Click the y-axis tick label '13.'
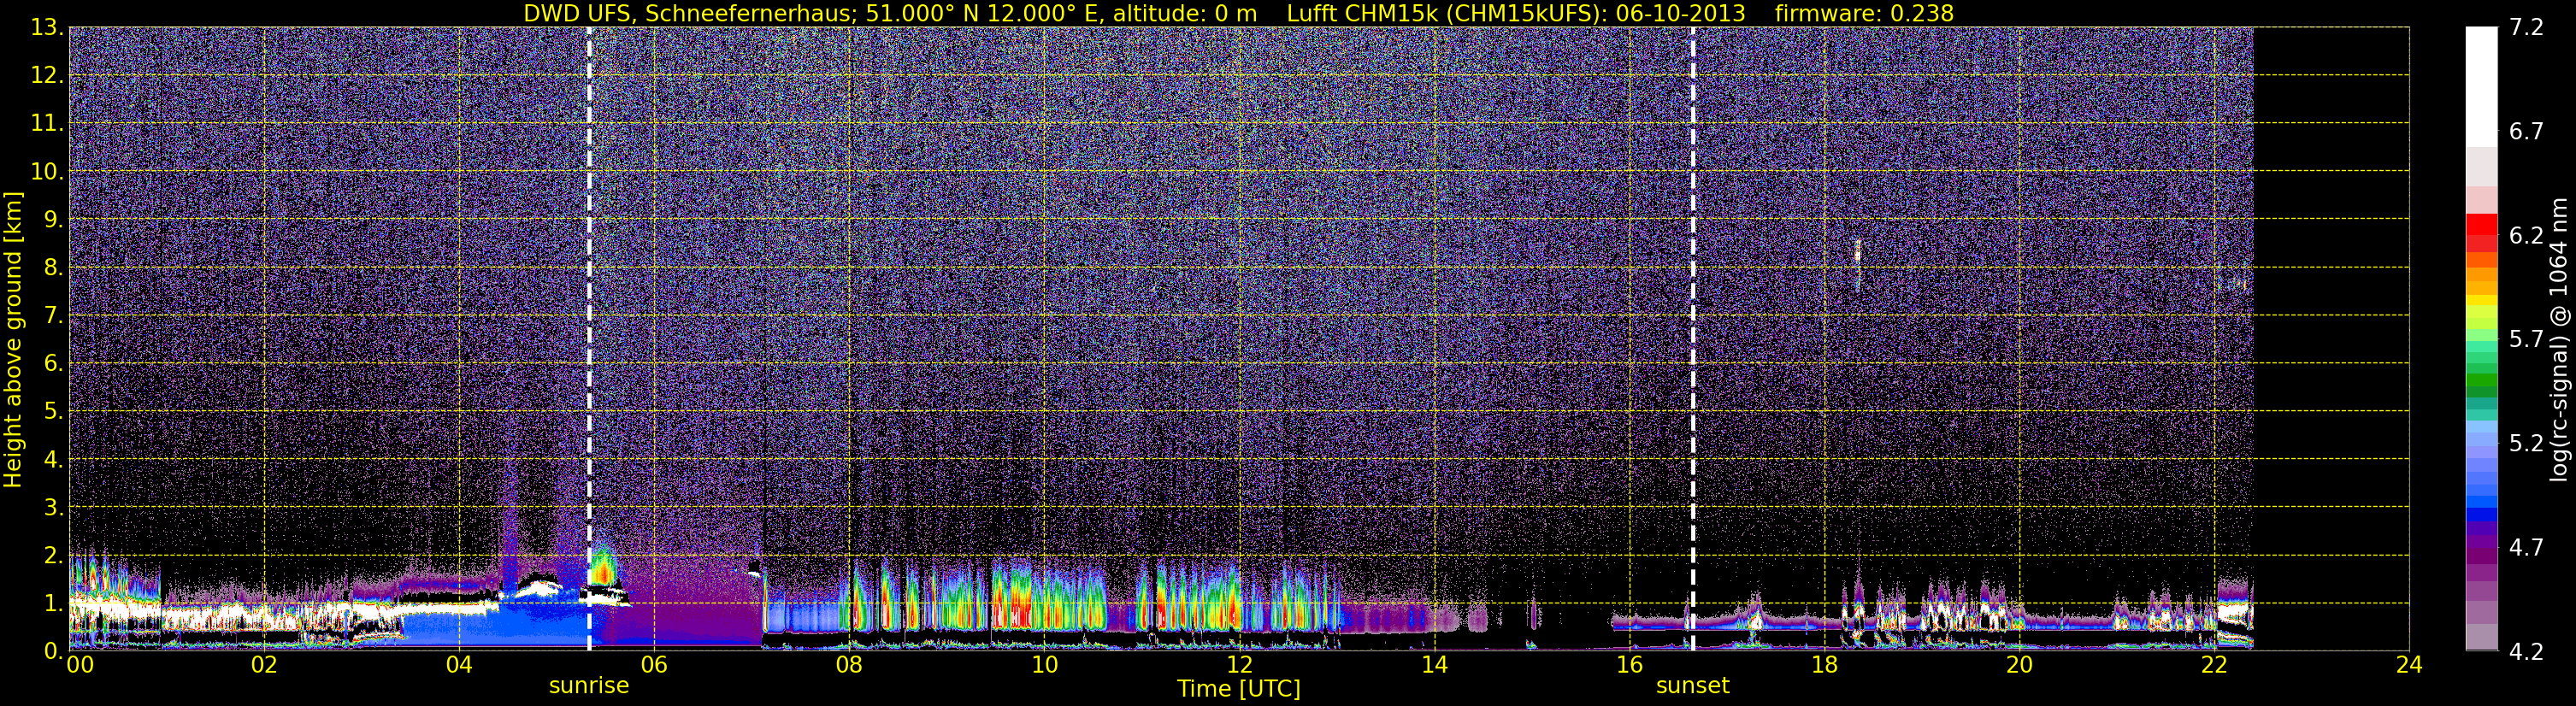The width and height of the screenshot is (2576, 706). (47, 28)
